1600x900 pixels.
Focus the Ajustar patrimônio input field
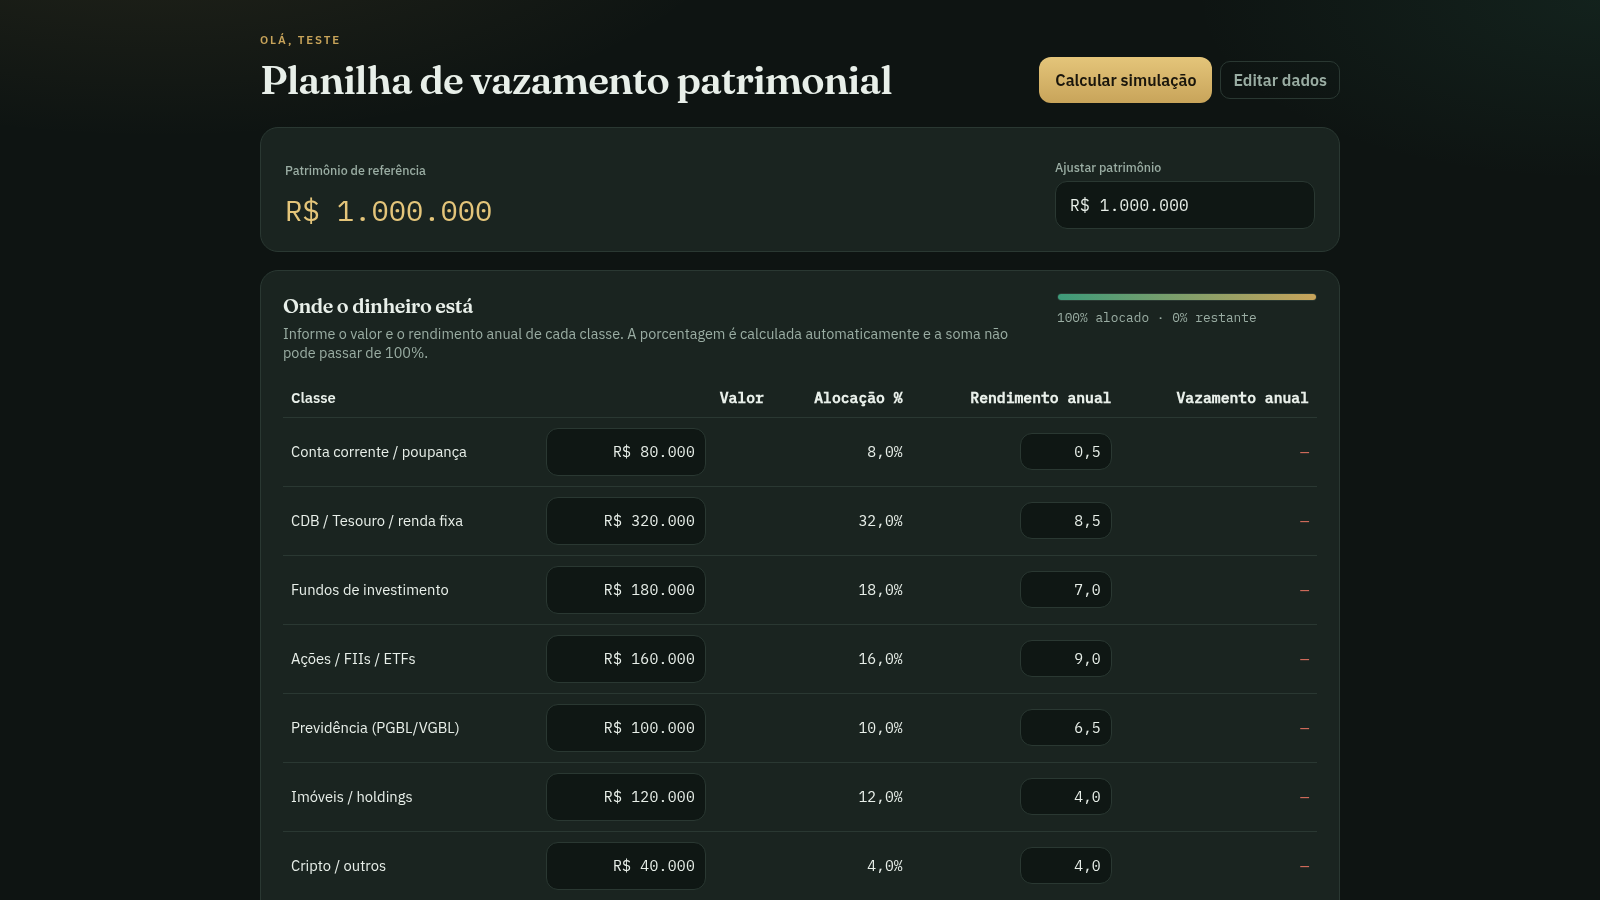point(1185,205)
